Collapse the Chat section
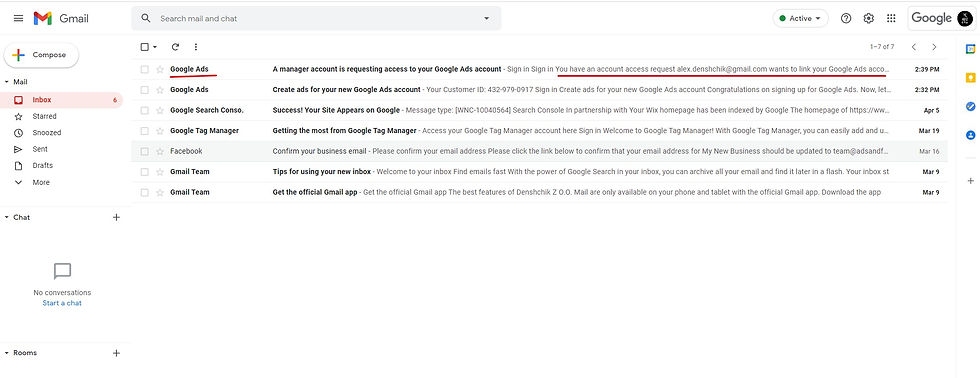 click(x=6, y=217)
